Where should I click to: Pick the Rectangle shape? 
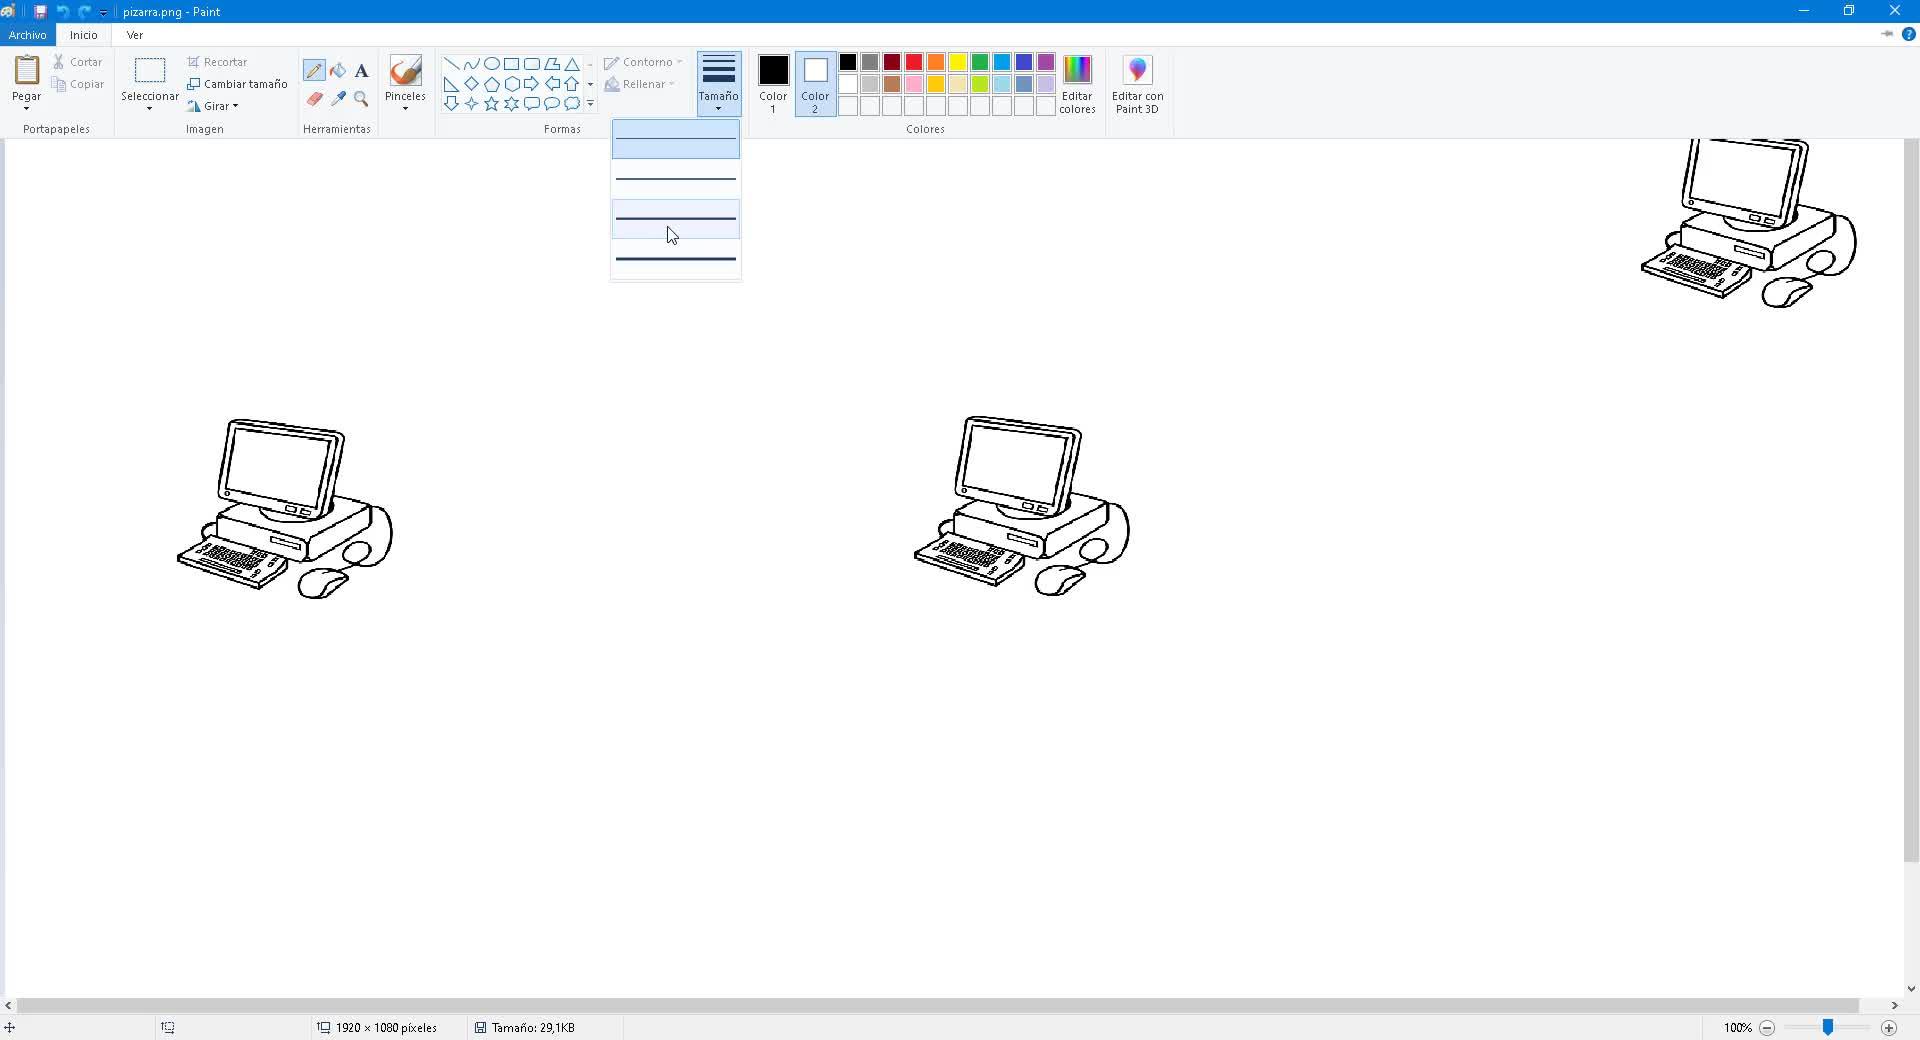pos(511,64)
